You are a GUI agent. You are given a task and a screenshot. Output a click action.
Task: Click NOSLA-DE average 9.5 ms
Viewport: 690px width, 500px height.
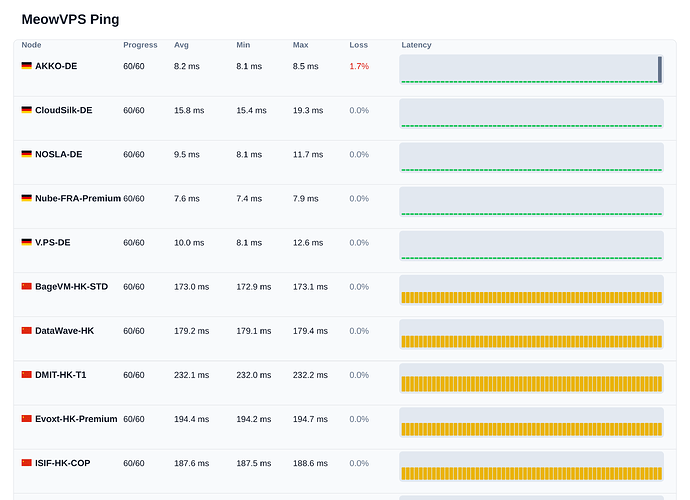click(x=187, y=154)
